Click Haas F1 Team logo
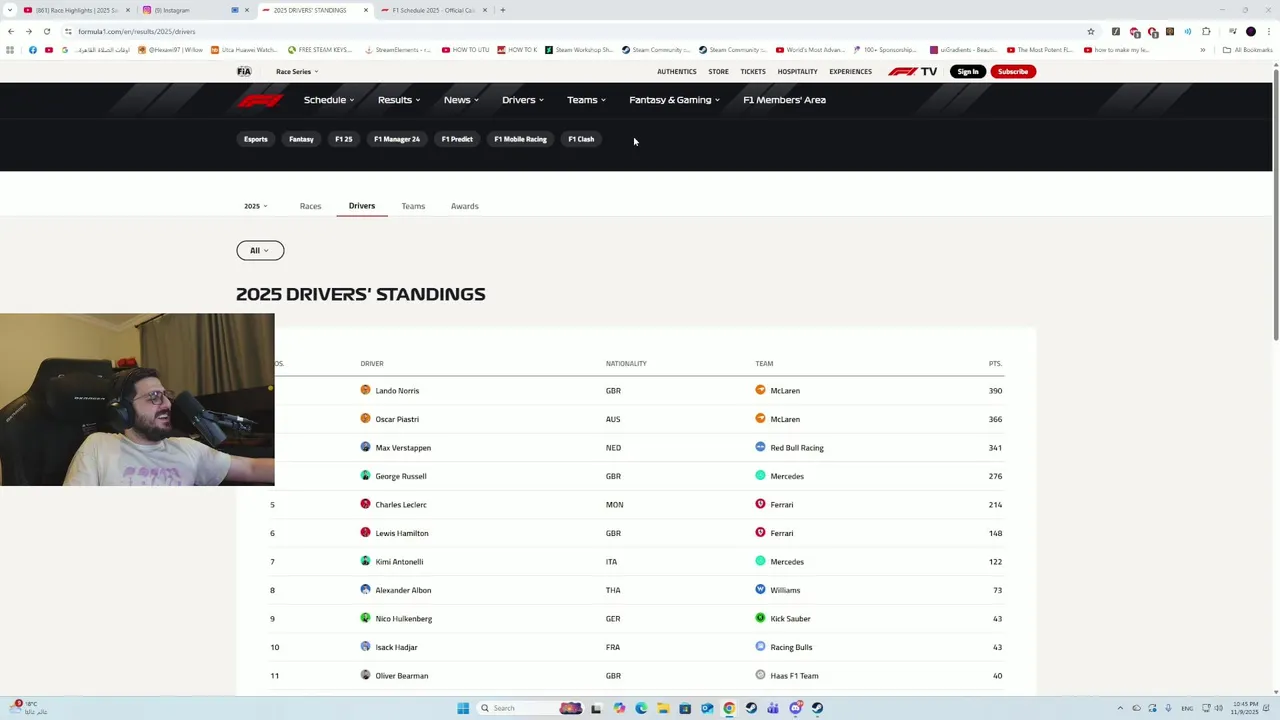Viewport: 1280px width, 720px height. [x=760, y=675]
